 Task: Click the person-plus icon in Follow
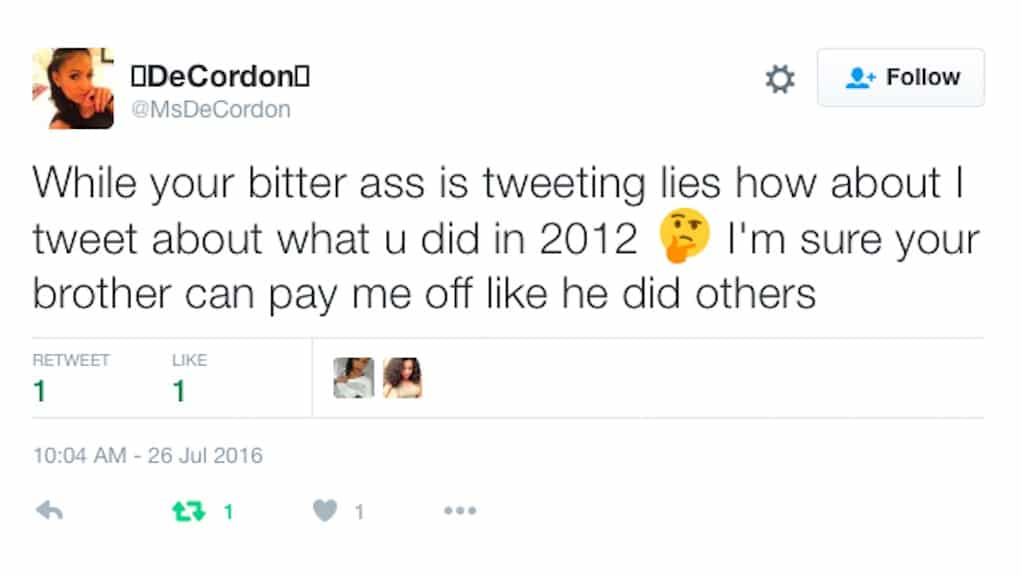click(x=860, y=78)
